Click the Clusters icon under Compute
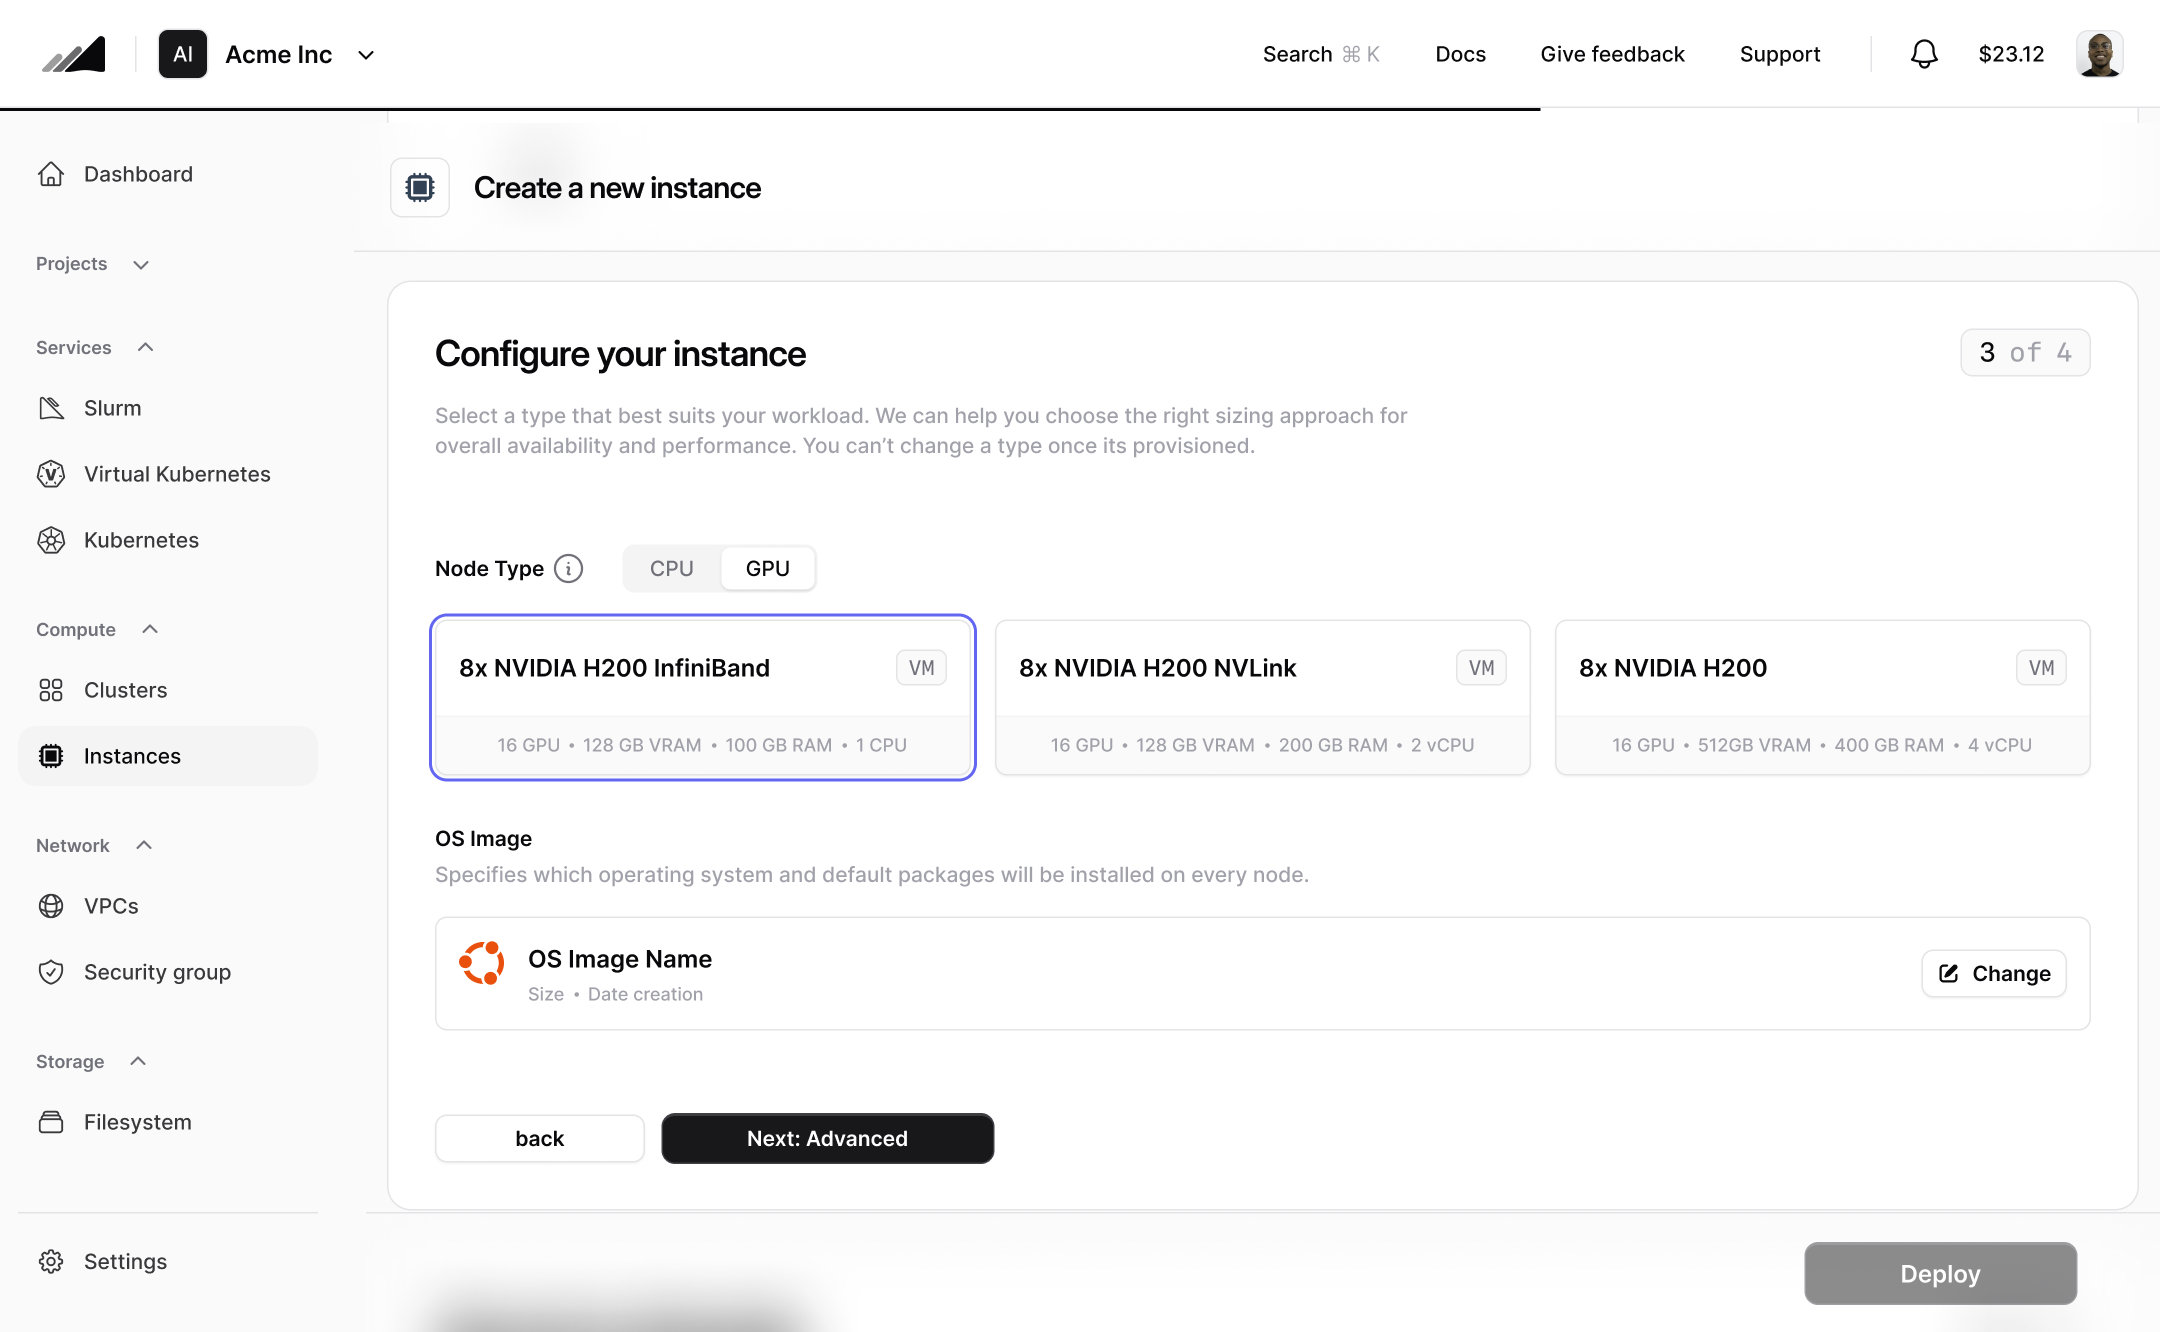Image resolution: width=2160 pixels, height=1332 pixels. coord(51,689)
